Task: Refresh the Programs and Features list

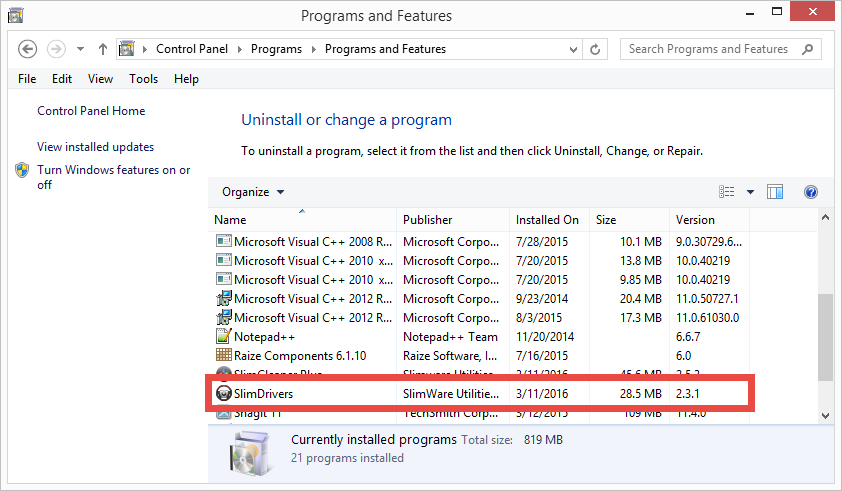Action: coord(595,49)
